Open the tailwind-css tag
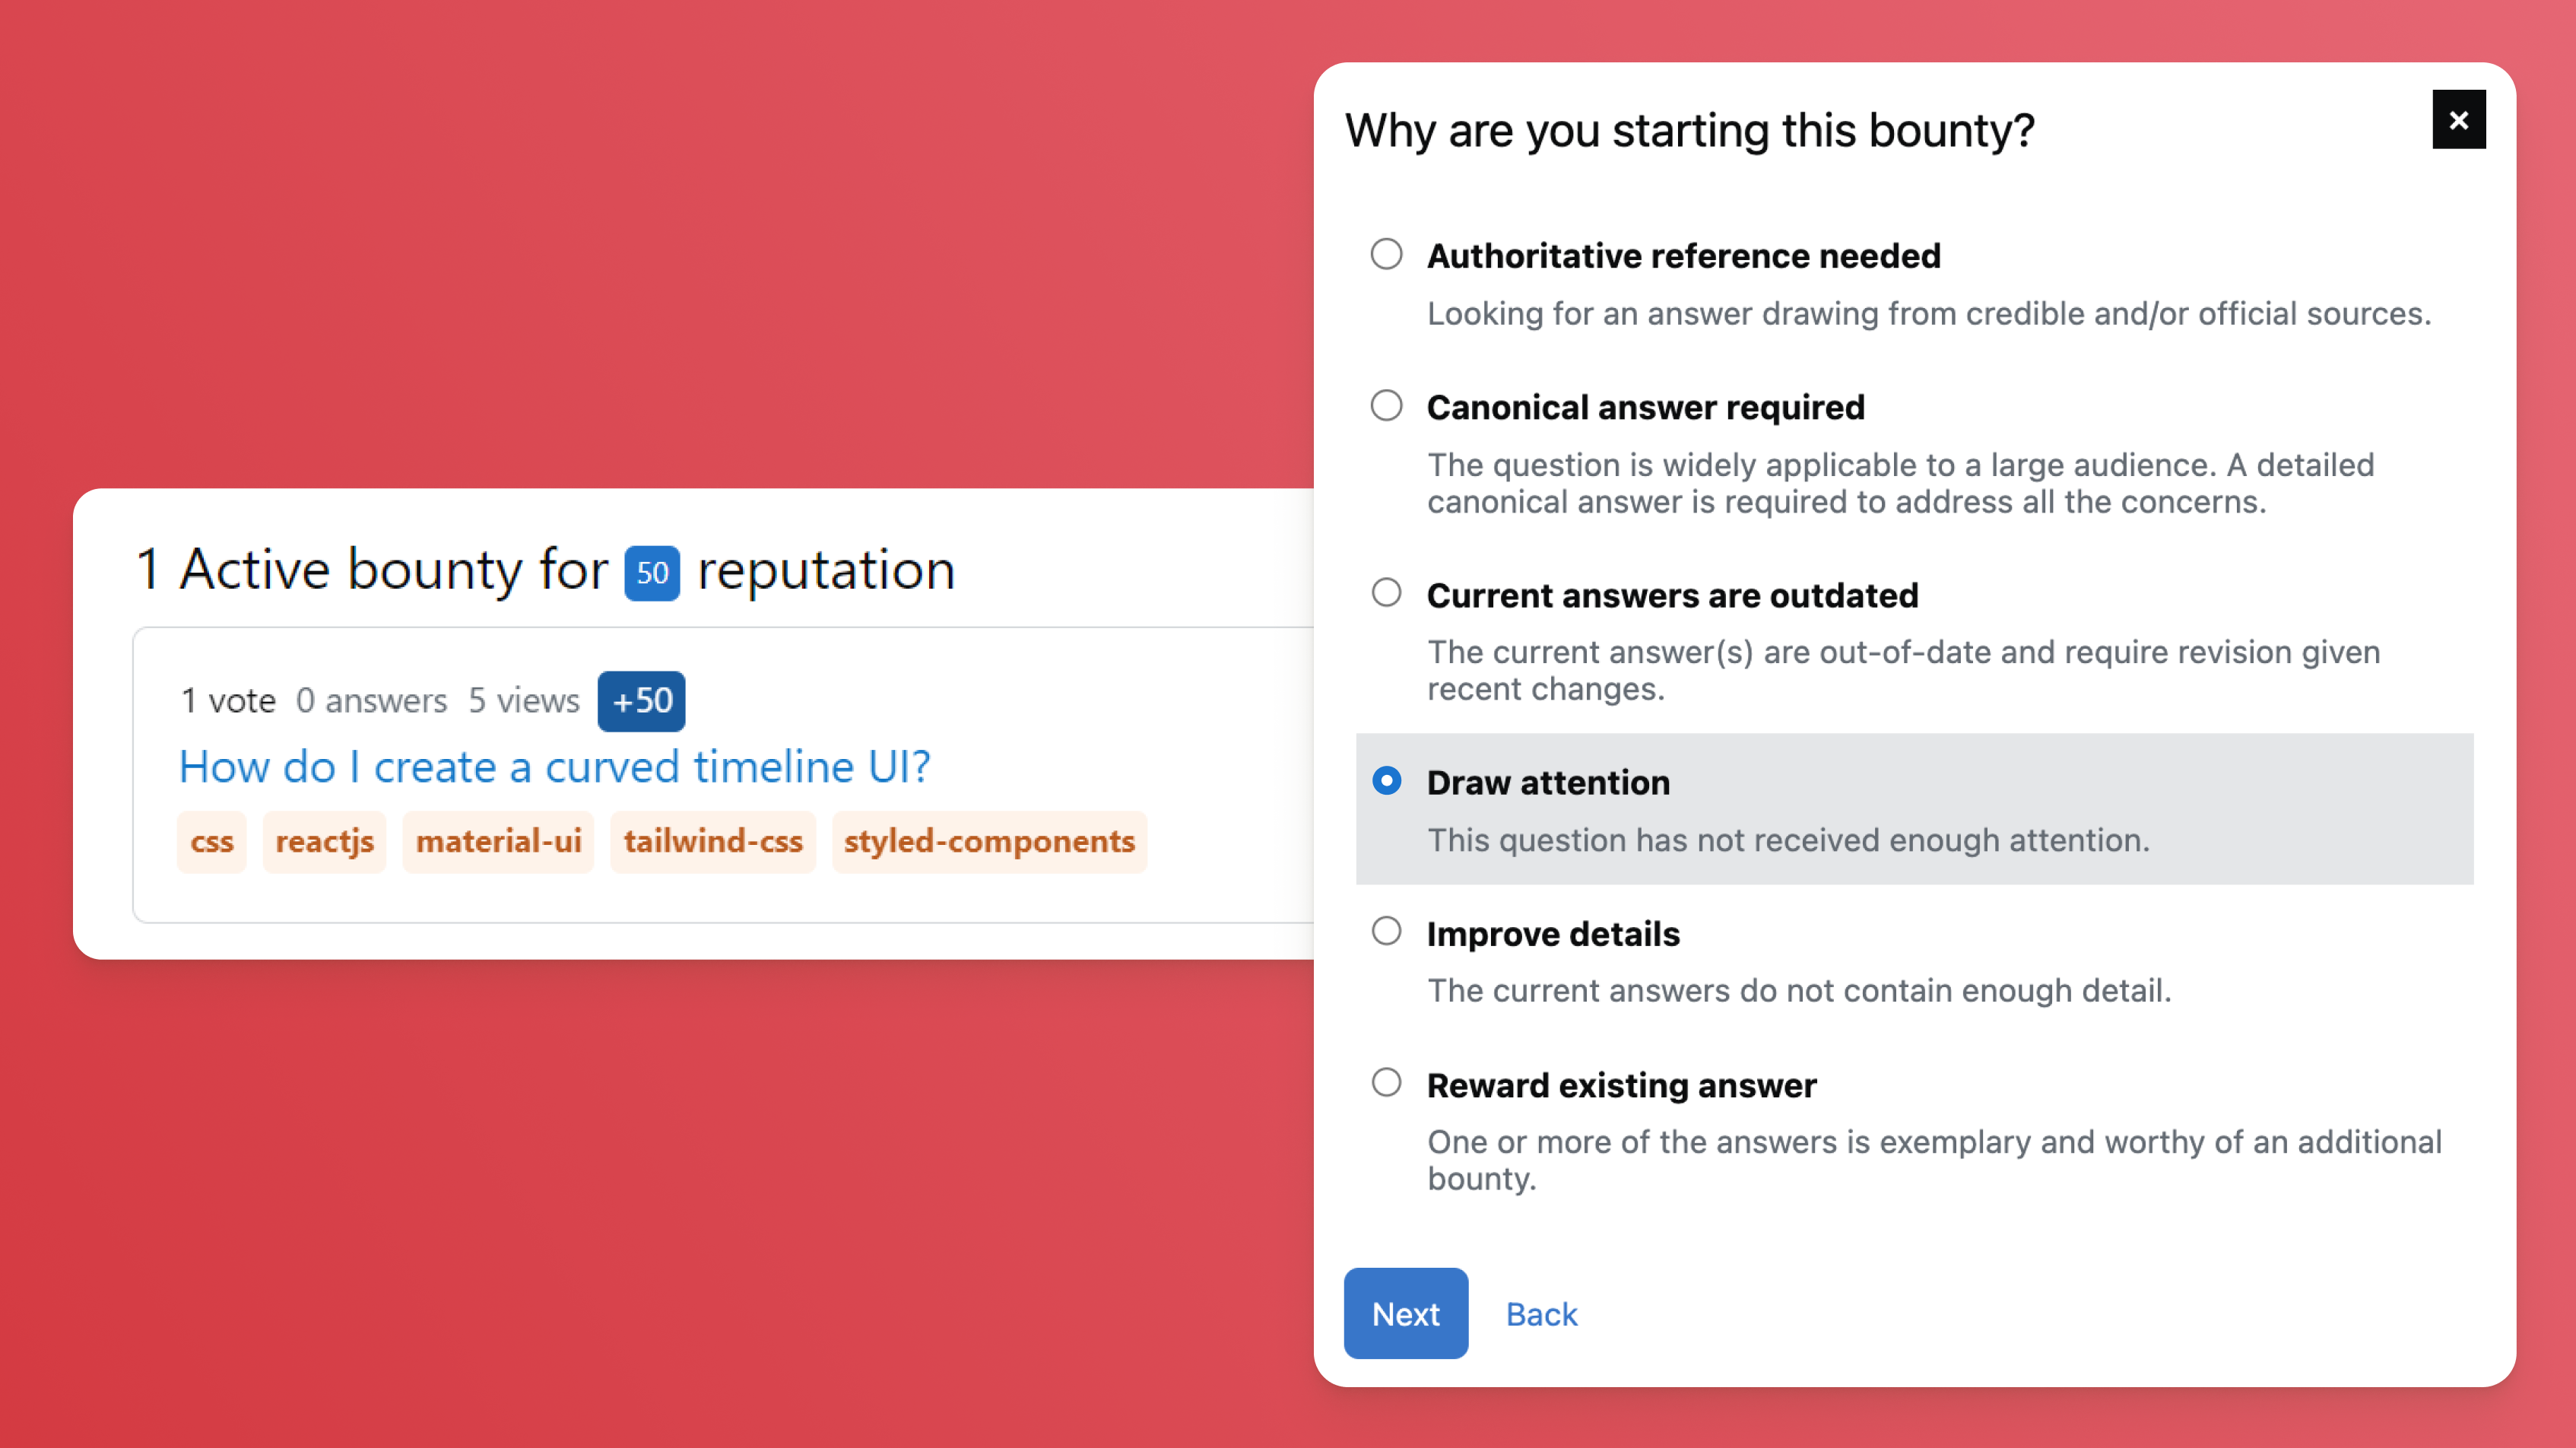The height and width of the screenshot is (1448, 2576). tap(713, 842)
